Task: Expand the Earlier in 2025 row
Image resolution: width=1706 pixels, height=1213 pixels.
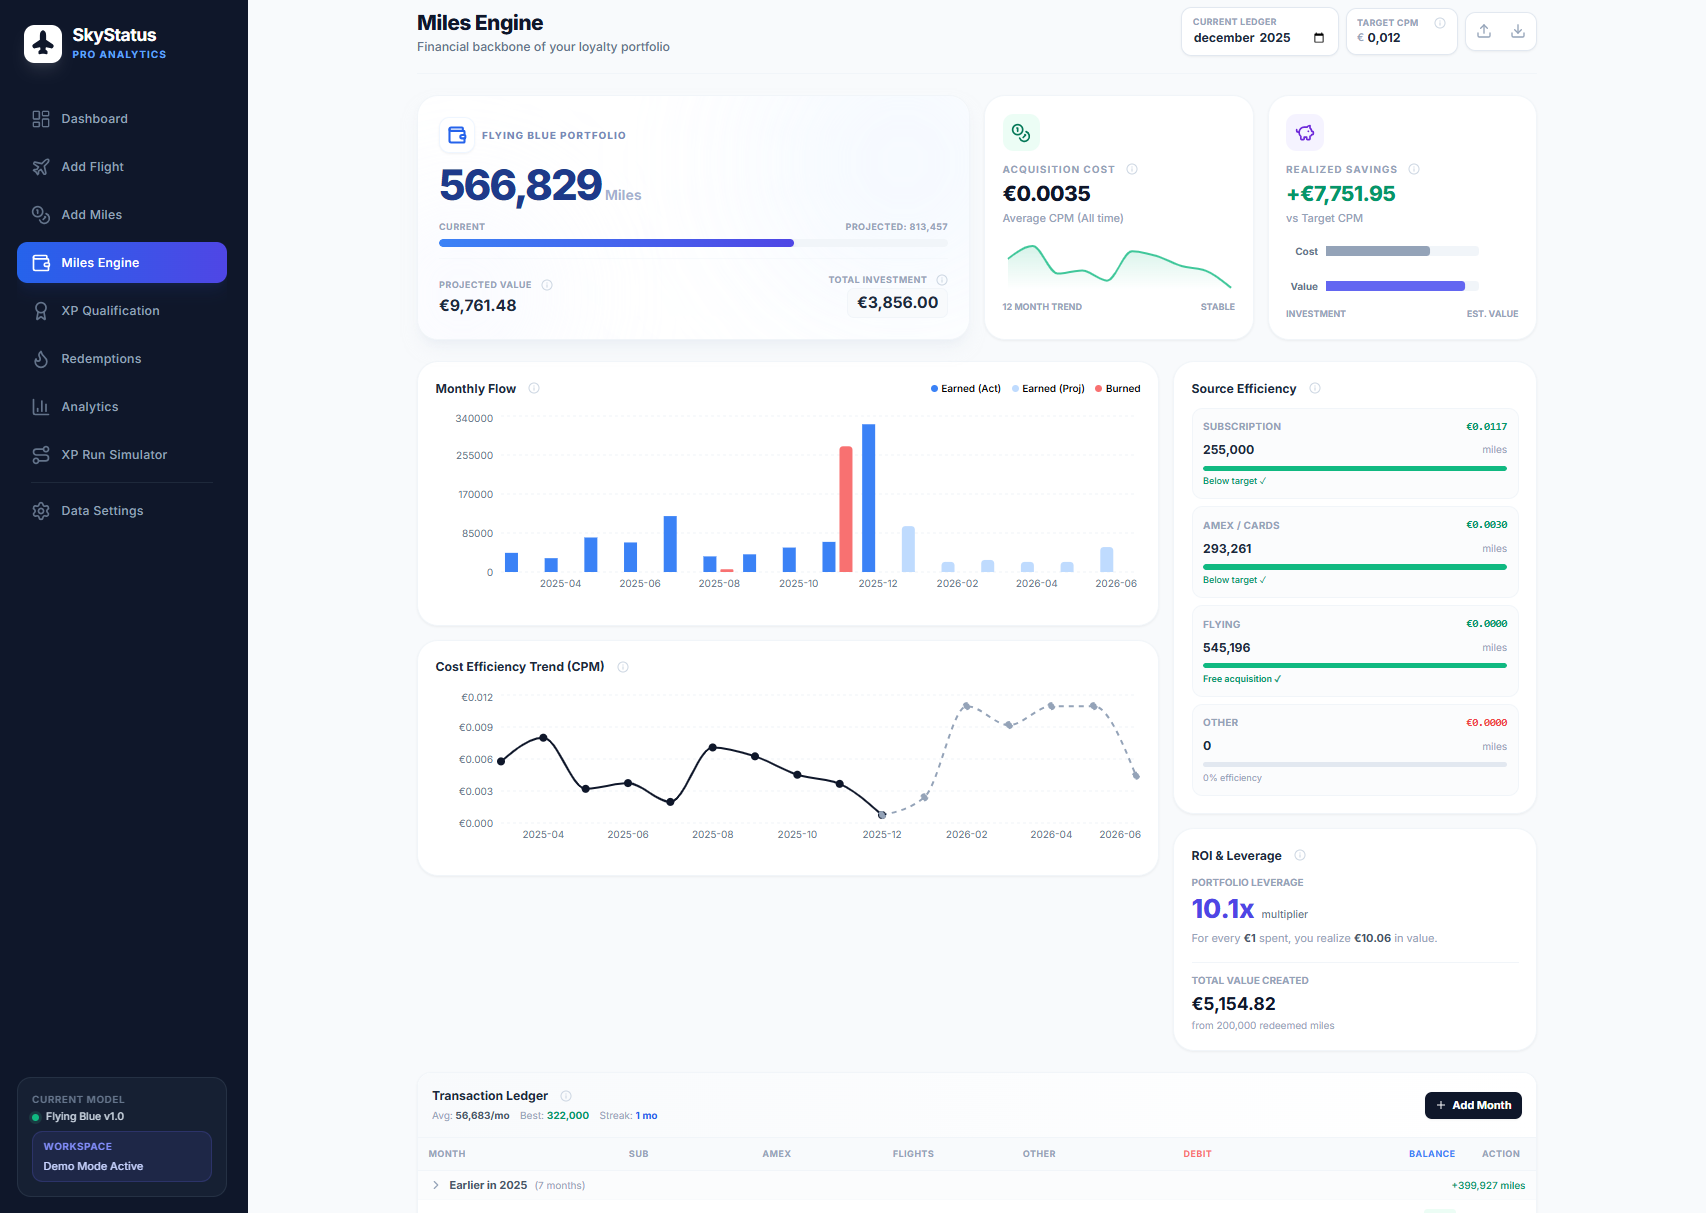Action: (x=436, y=1185)
